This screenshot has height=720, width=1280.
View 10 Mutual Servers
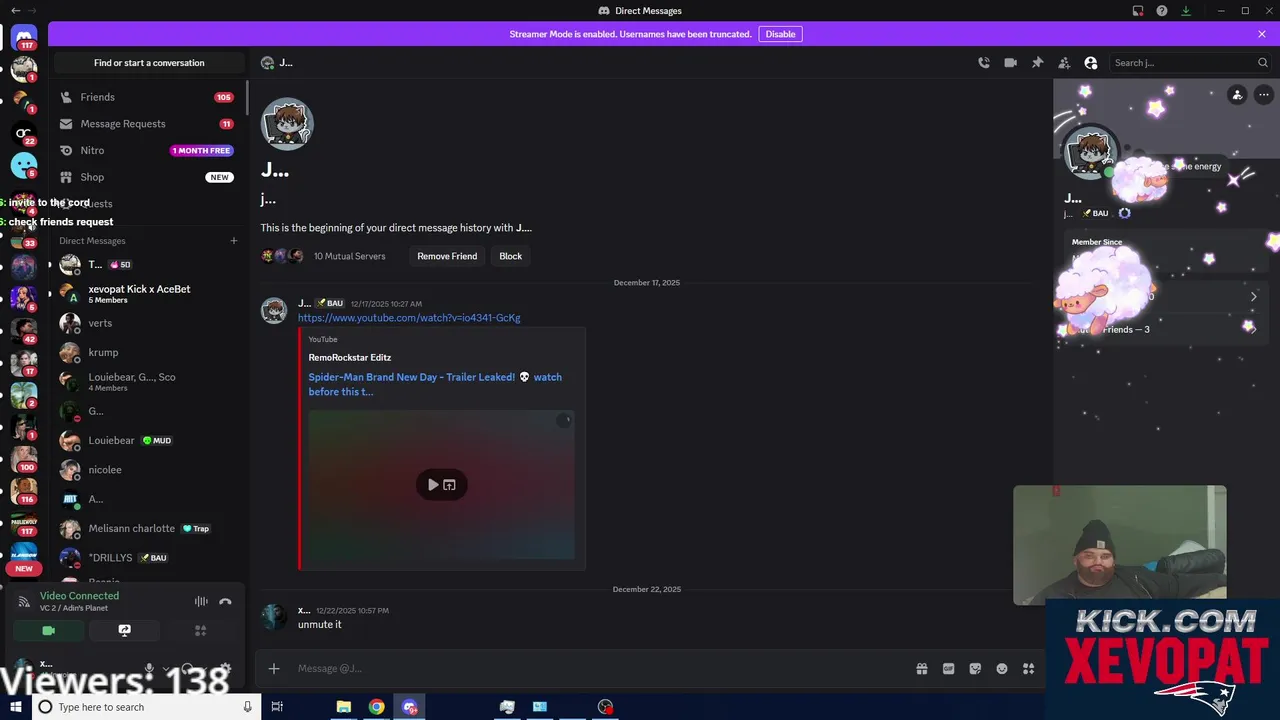(x=349, y=256)
